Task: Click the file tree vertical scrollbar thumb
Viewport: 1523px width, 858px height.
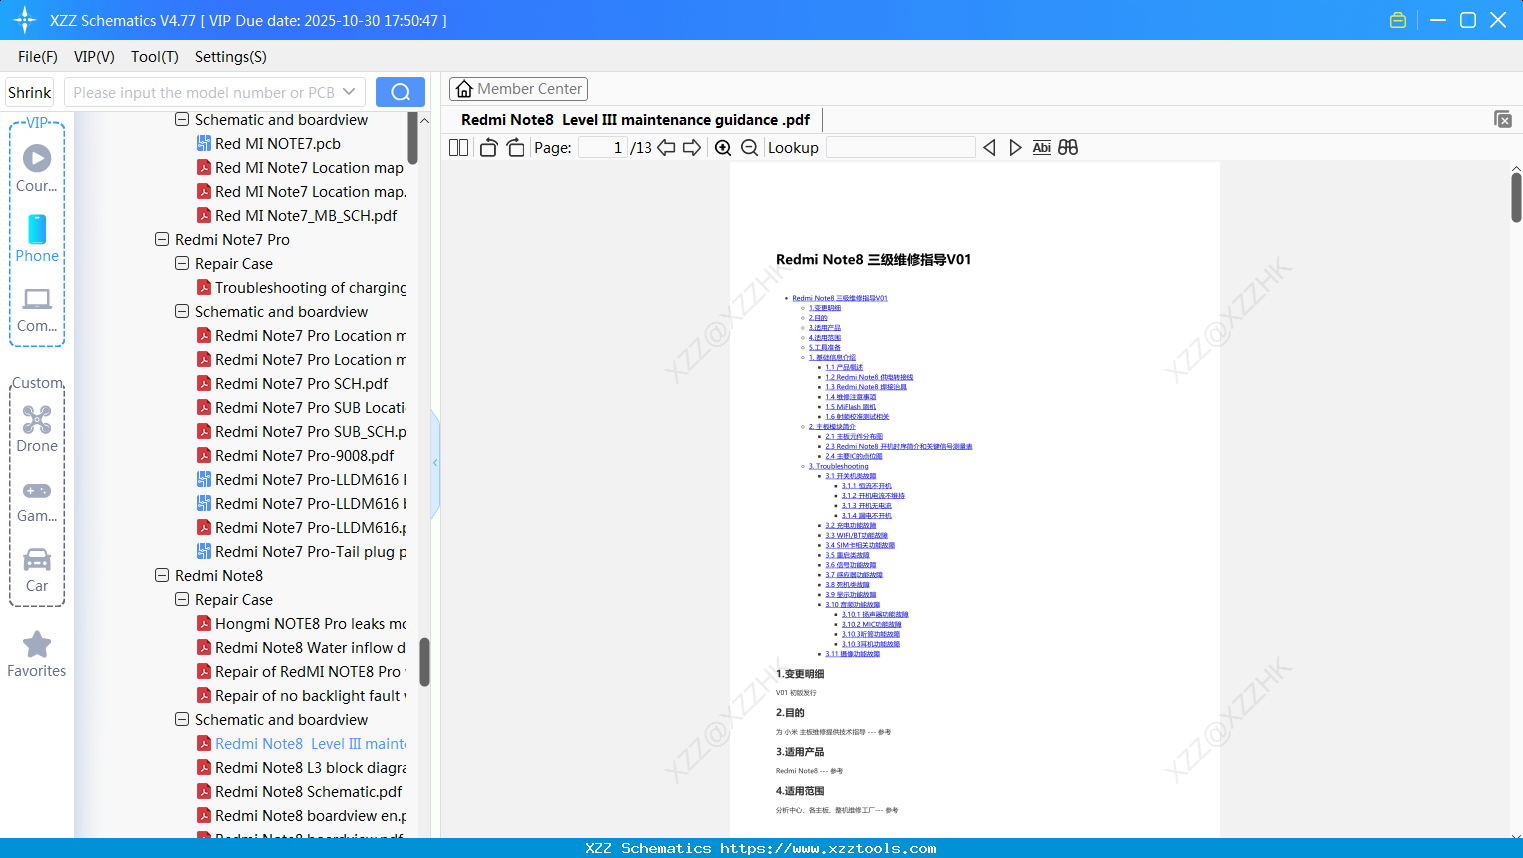Action: [x=424, y=662]
